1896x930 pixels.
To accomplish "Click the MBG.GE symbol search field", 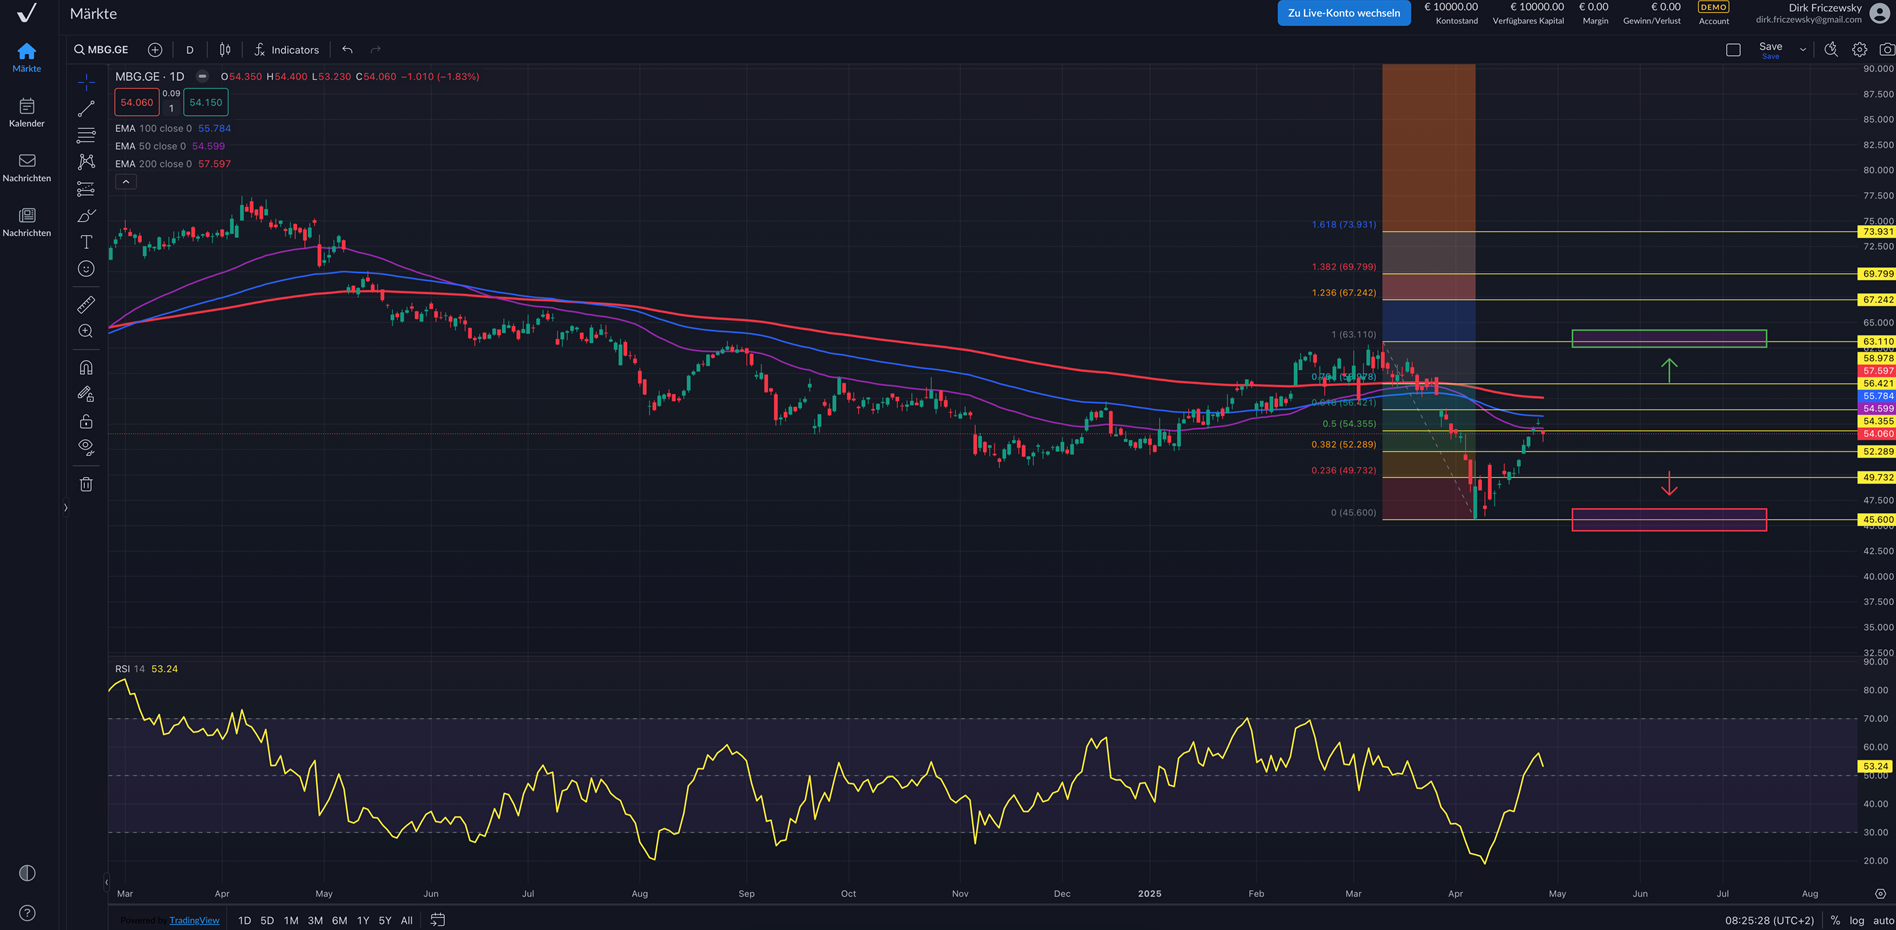I will pos(102,49).
